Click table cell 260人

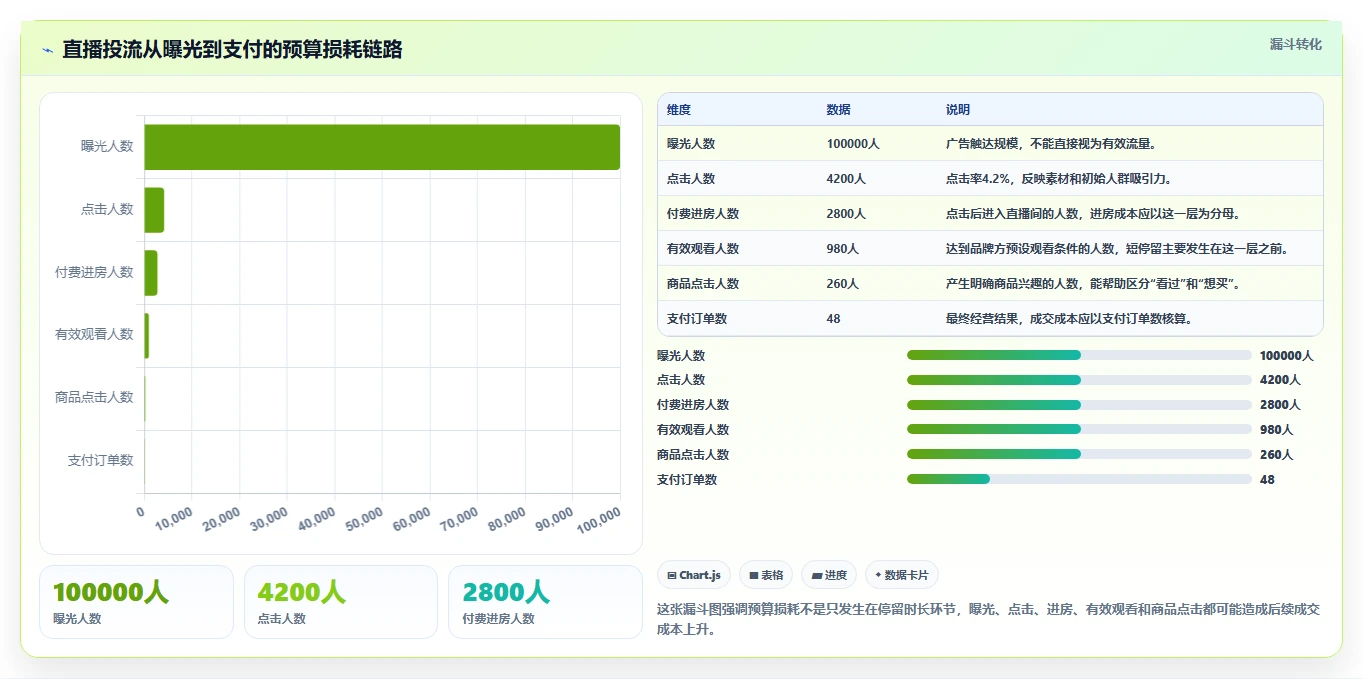point(843,284)
